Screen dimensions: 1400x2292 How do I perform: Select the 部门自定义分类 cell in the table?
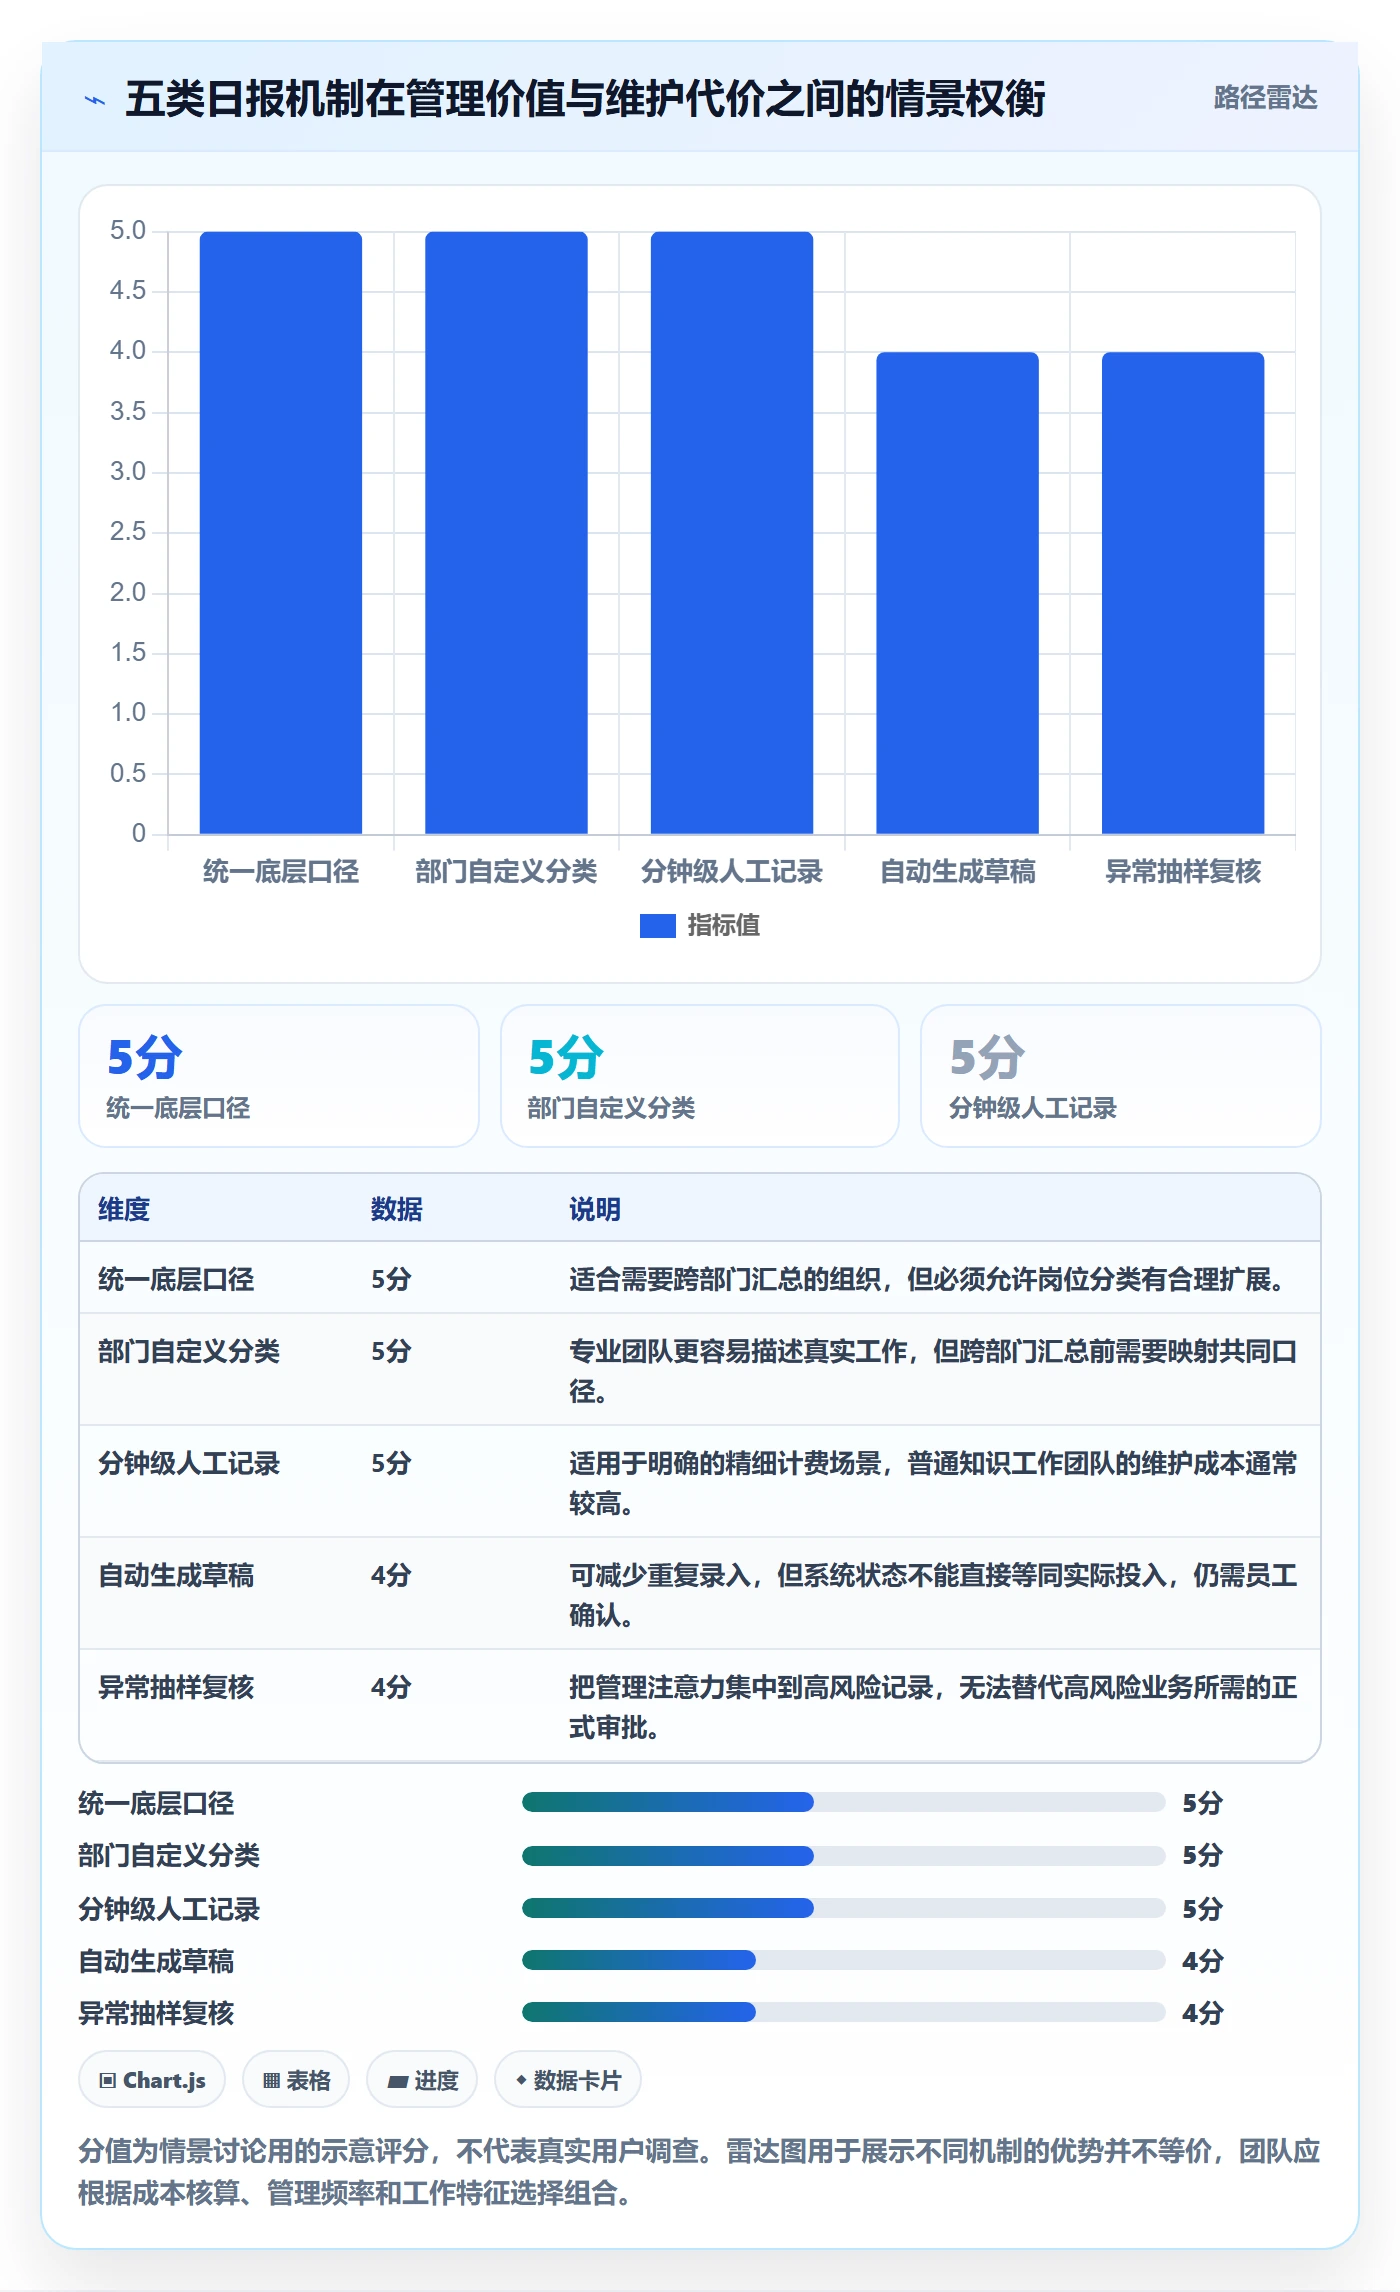(x=189, y=1351)
